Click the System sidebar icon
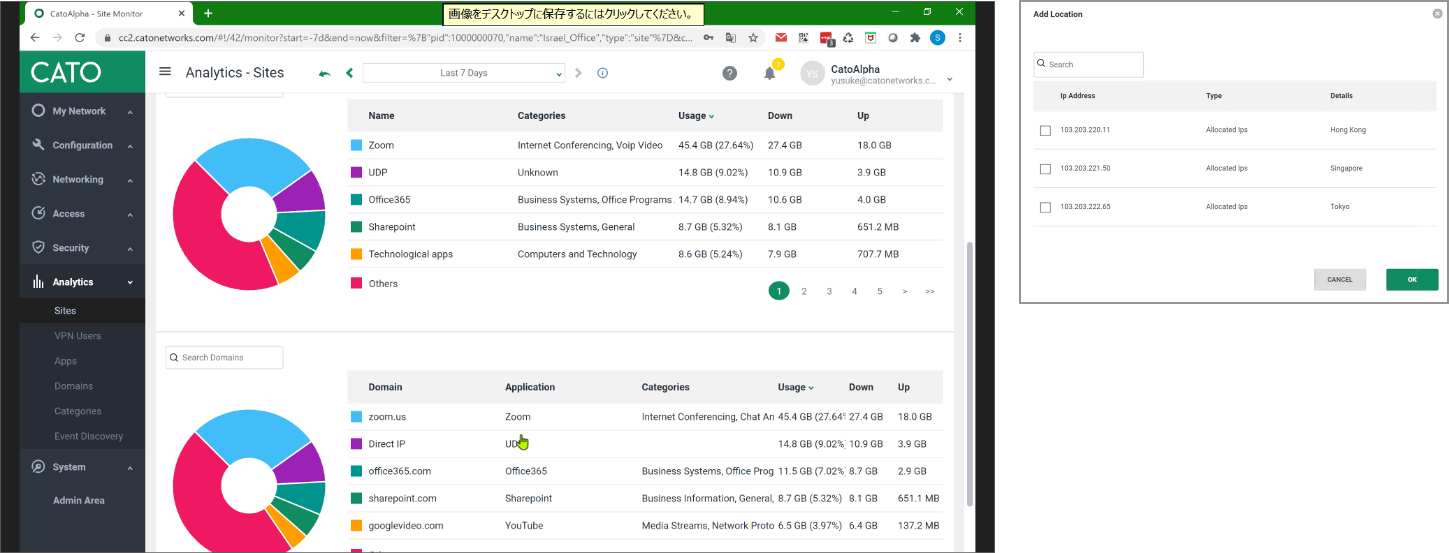The image size is (1449, 553). tap(38, 467)
